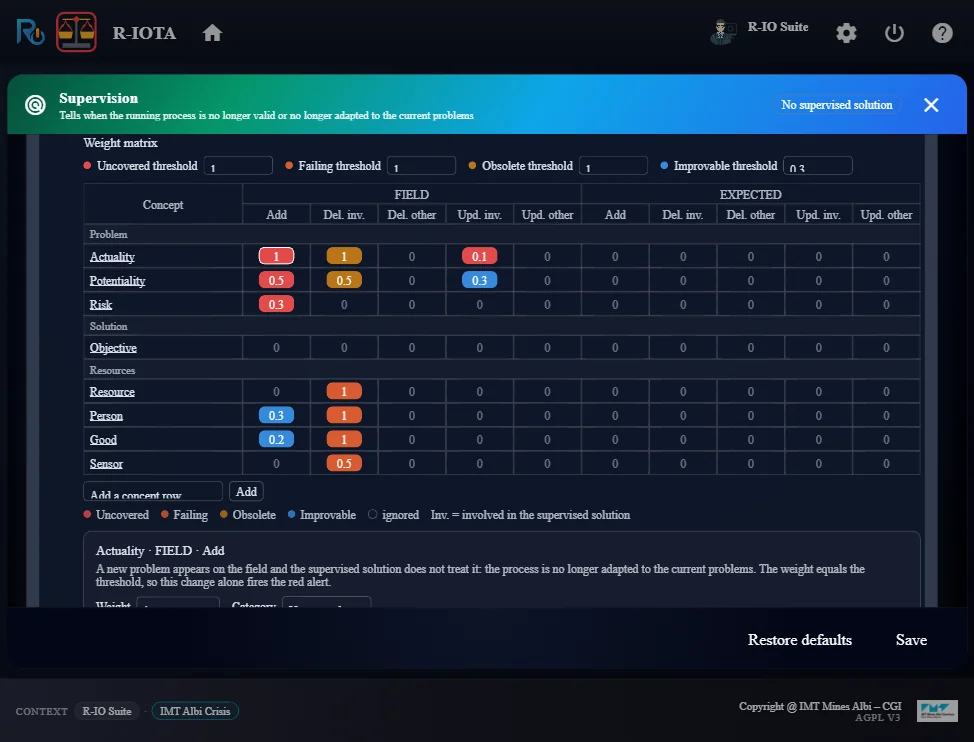Save the weight matrix
This screenshot has height=742, width=974.
(x=911, y=640)
